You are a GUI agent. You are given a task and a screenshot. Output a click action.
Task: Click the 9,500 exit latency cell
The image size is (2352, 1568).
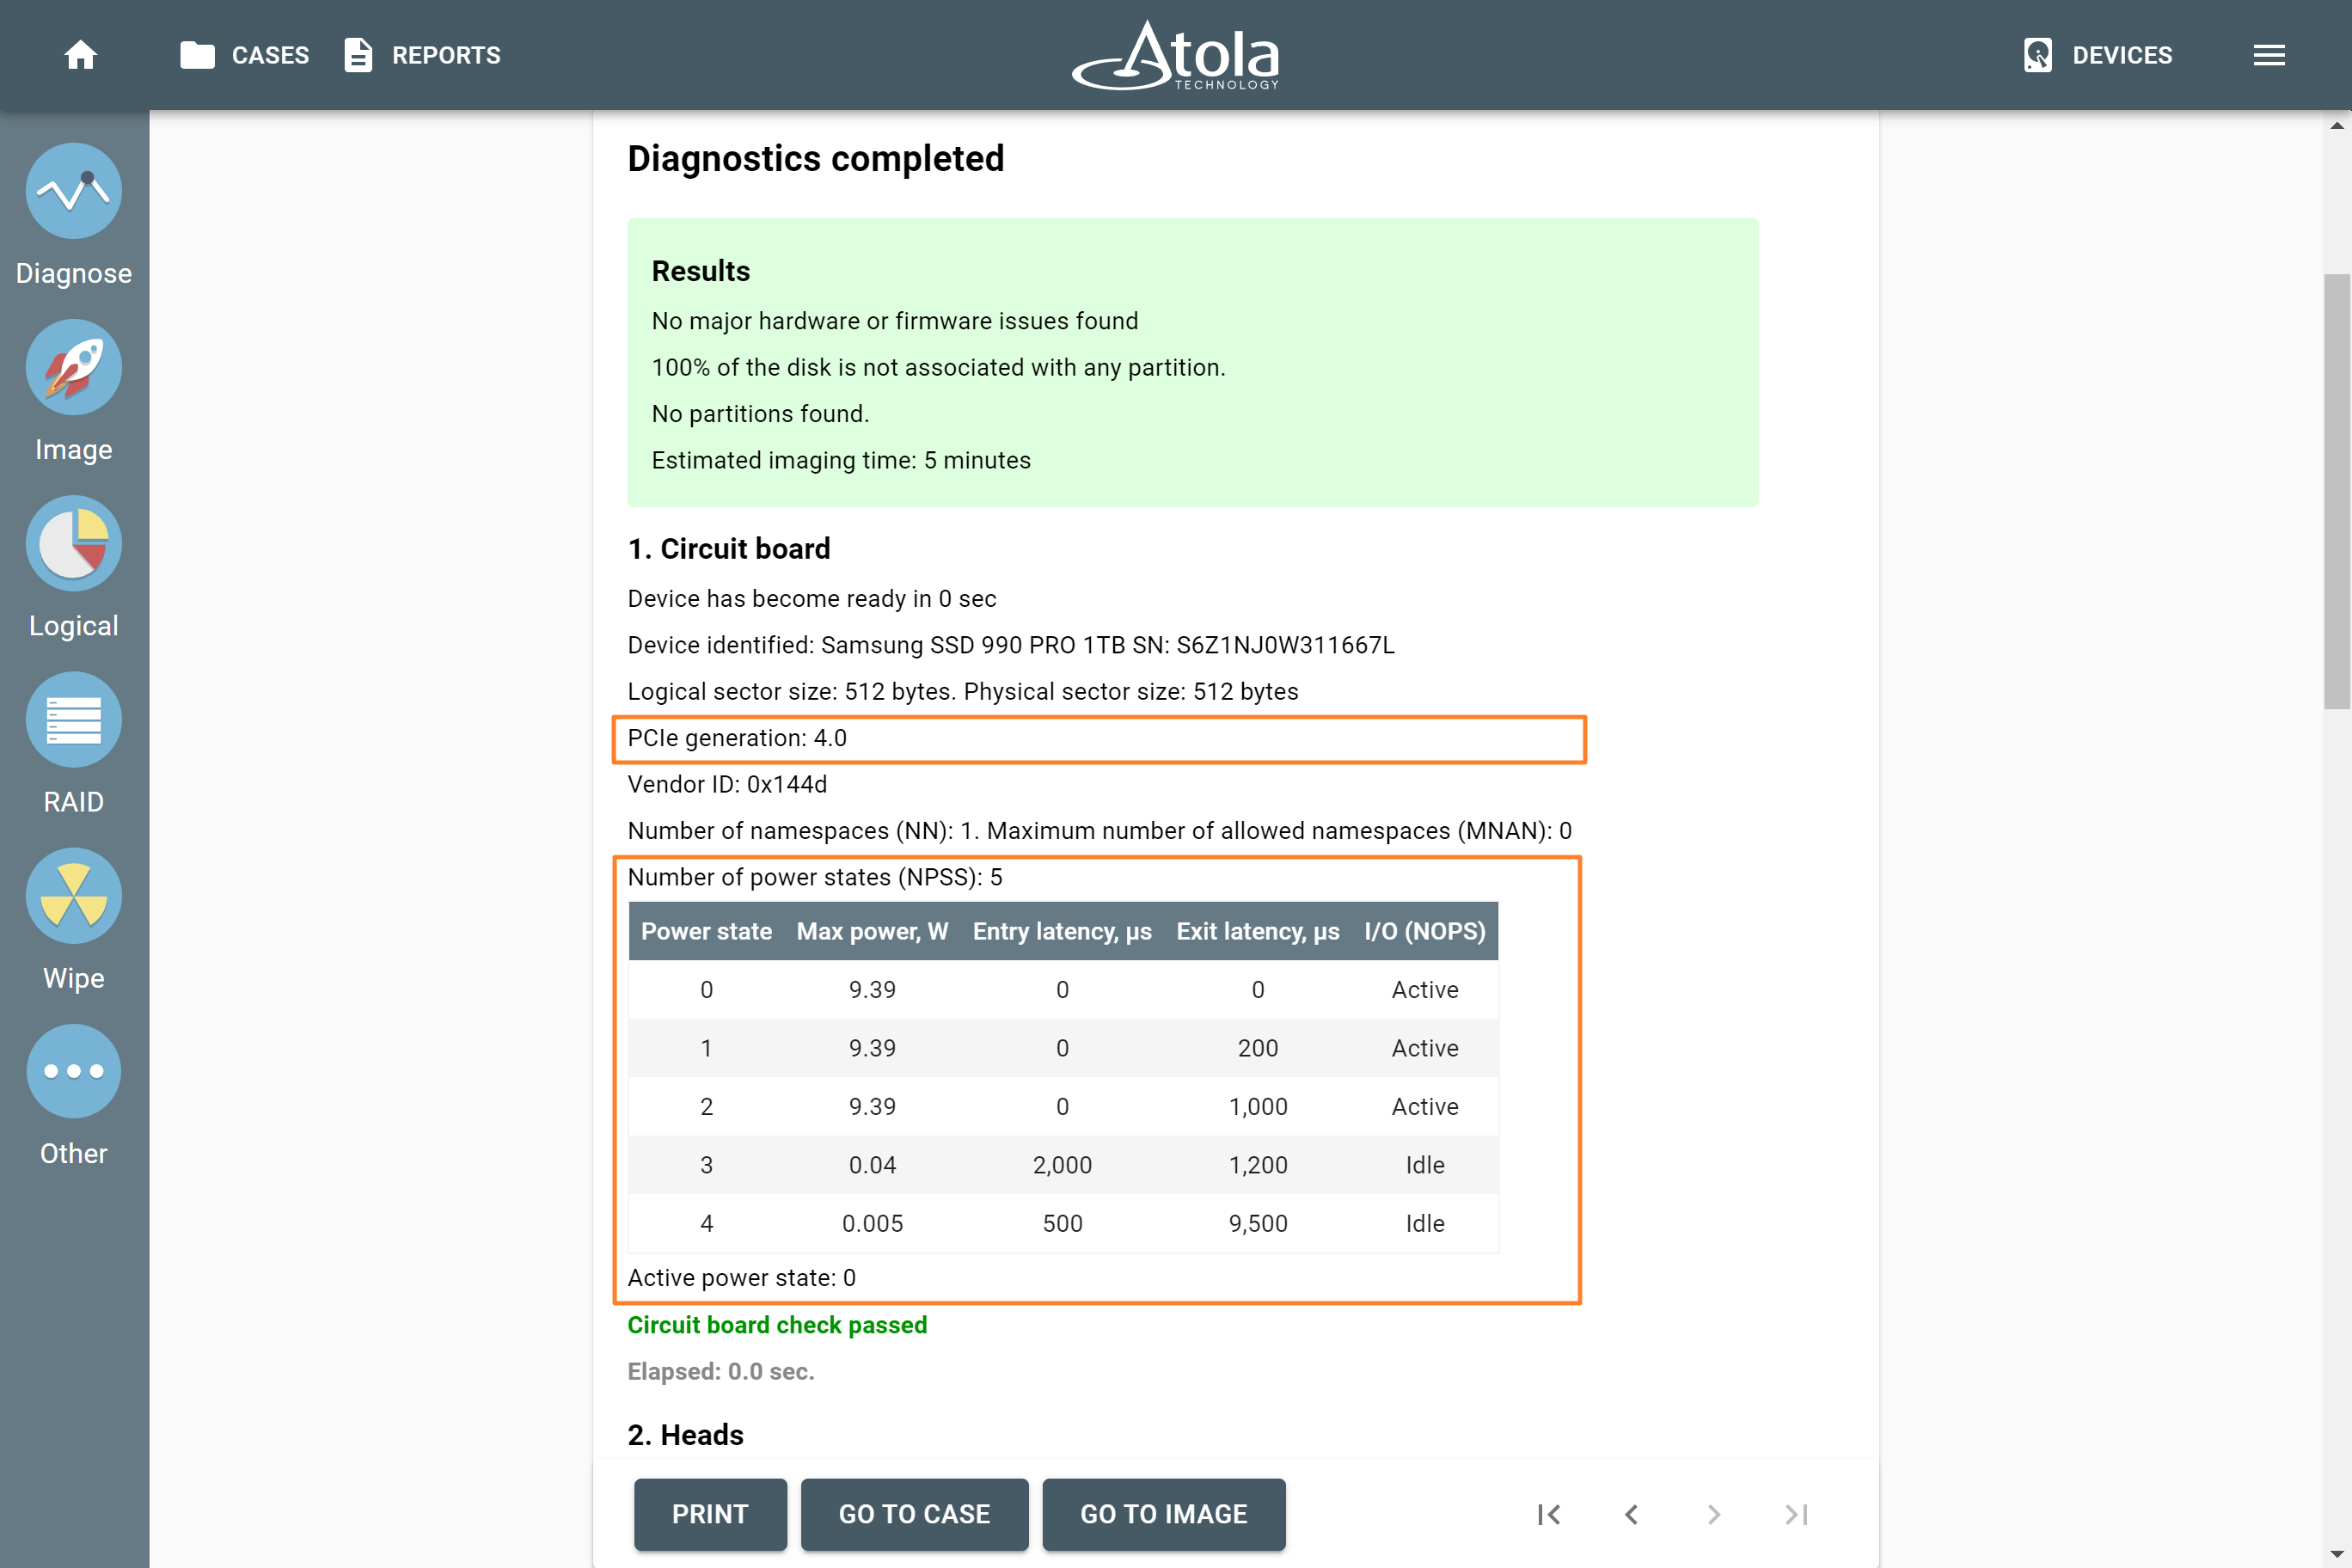pyautogui.click(x=1258, y=1223)
